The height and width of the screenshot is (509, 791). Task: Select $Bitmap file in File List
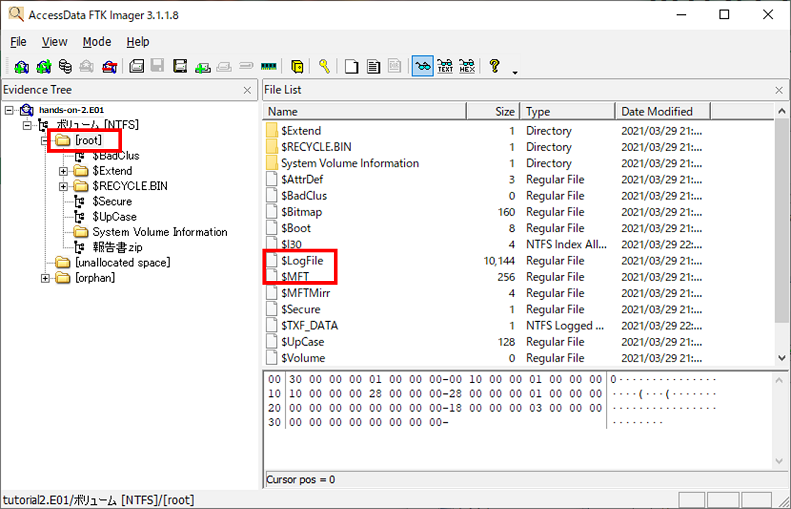coord(302,212)
